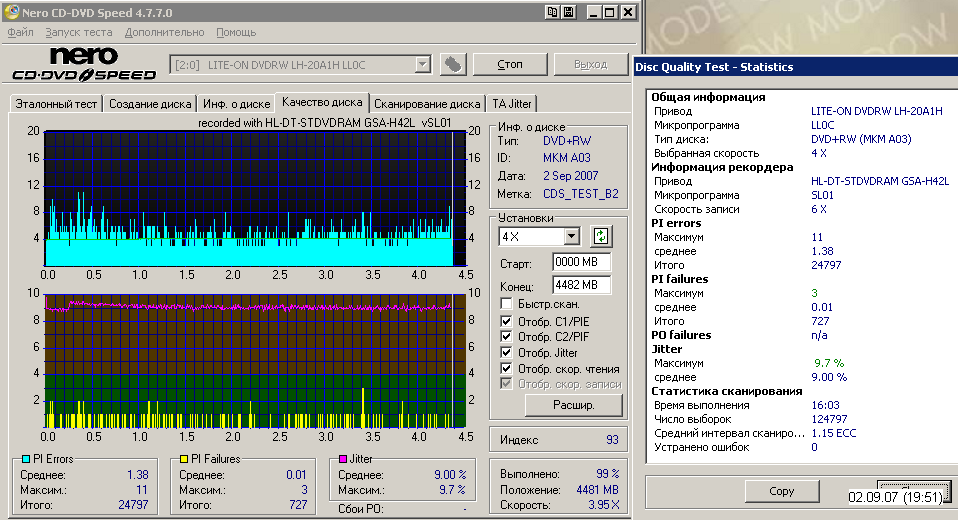The image size is (958, 520).
Task: Click the Nero app icon in title bar
Action: pos(12,12)
